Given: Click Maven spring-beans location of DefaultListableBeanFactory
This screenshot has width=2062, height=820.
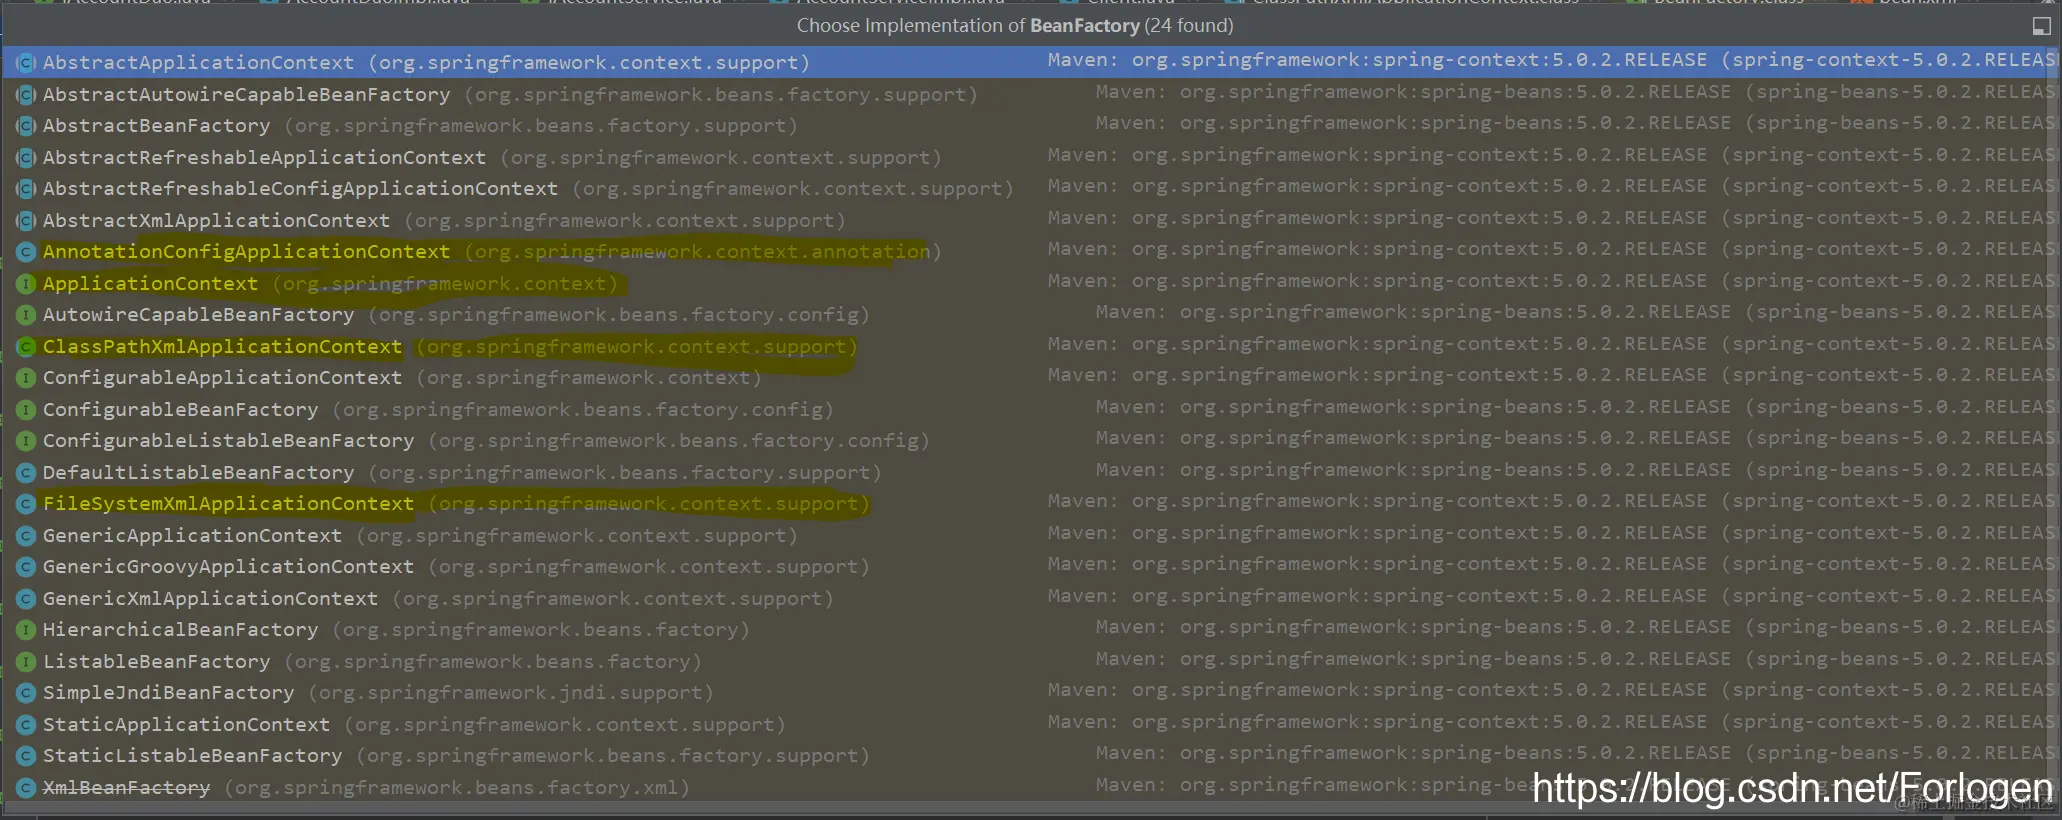Looking at the screenshot, I should 1576,470.
